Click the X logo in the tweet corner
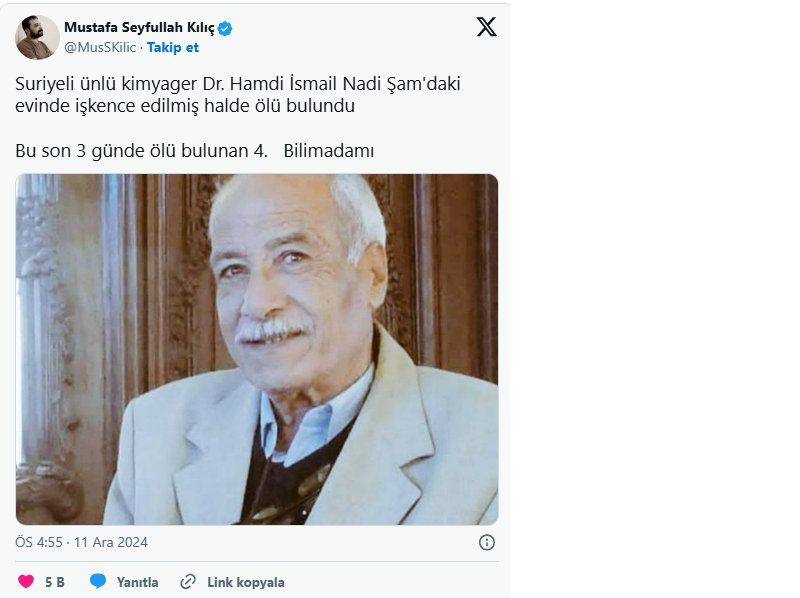The image size is (800, 598). click(486, 27)
